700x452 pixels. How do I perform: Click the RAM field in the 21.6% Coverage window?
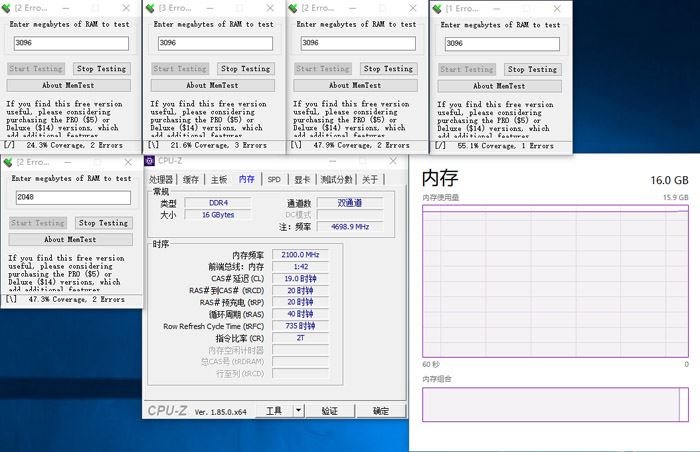215,43
